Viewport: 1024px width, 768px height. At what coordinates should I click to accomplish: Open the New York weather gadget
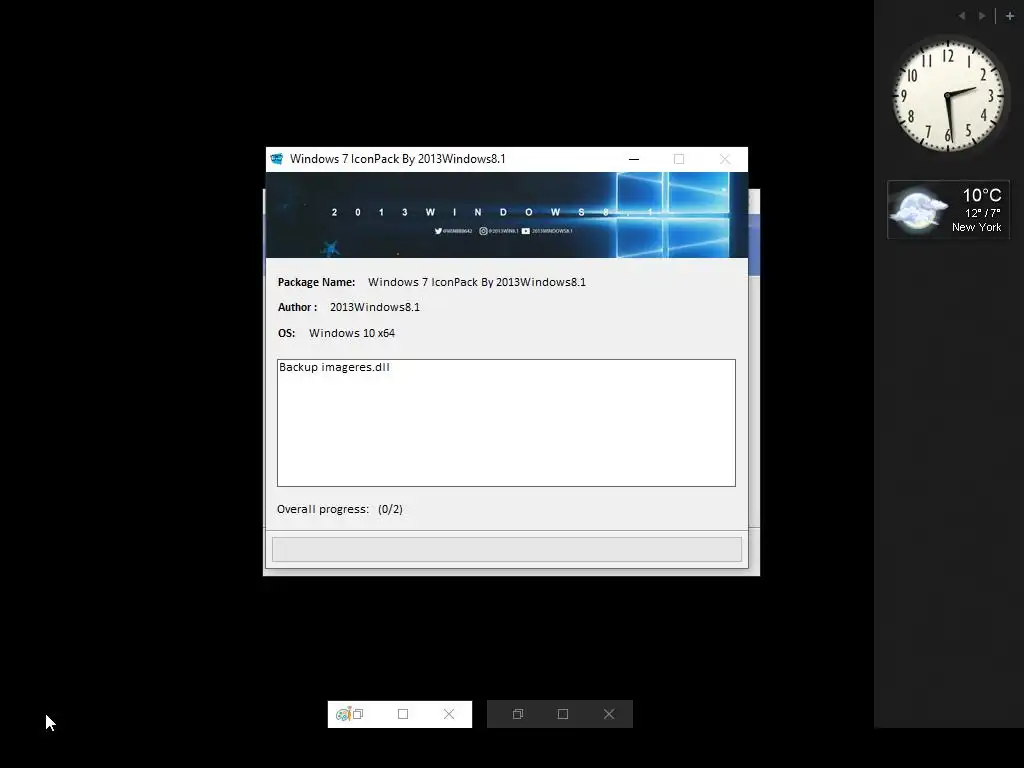click(x=948, y=210)
